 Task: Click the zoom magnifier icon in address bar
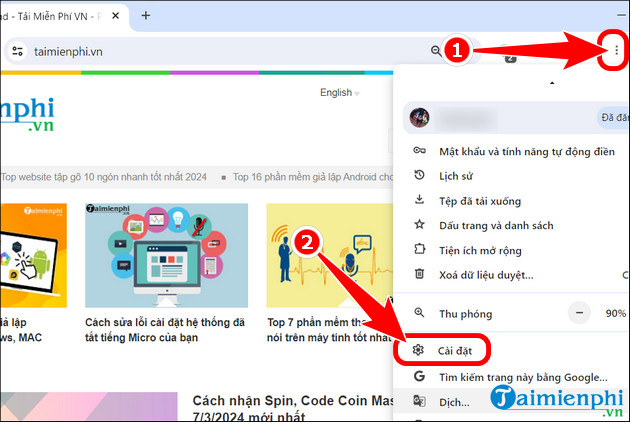(x=436, y=51)
